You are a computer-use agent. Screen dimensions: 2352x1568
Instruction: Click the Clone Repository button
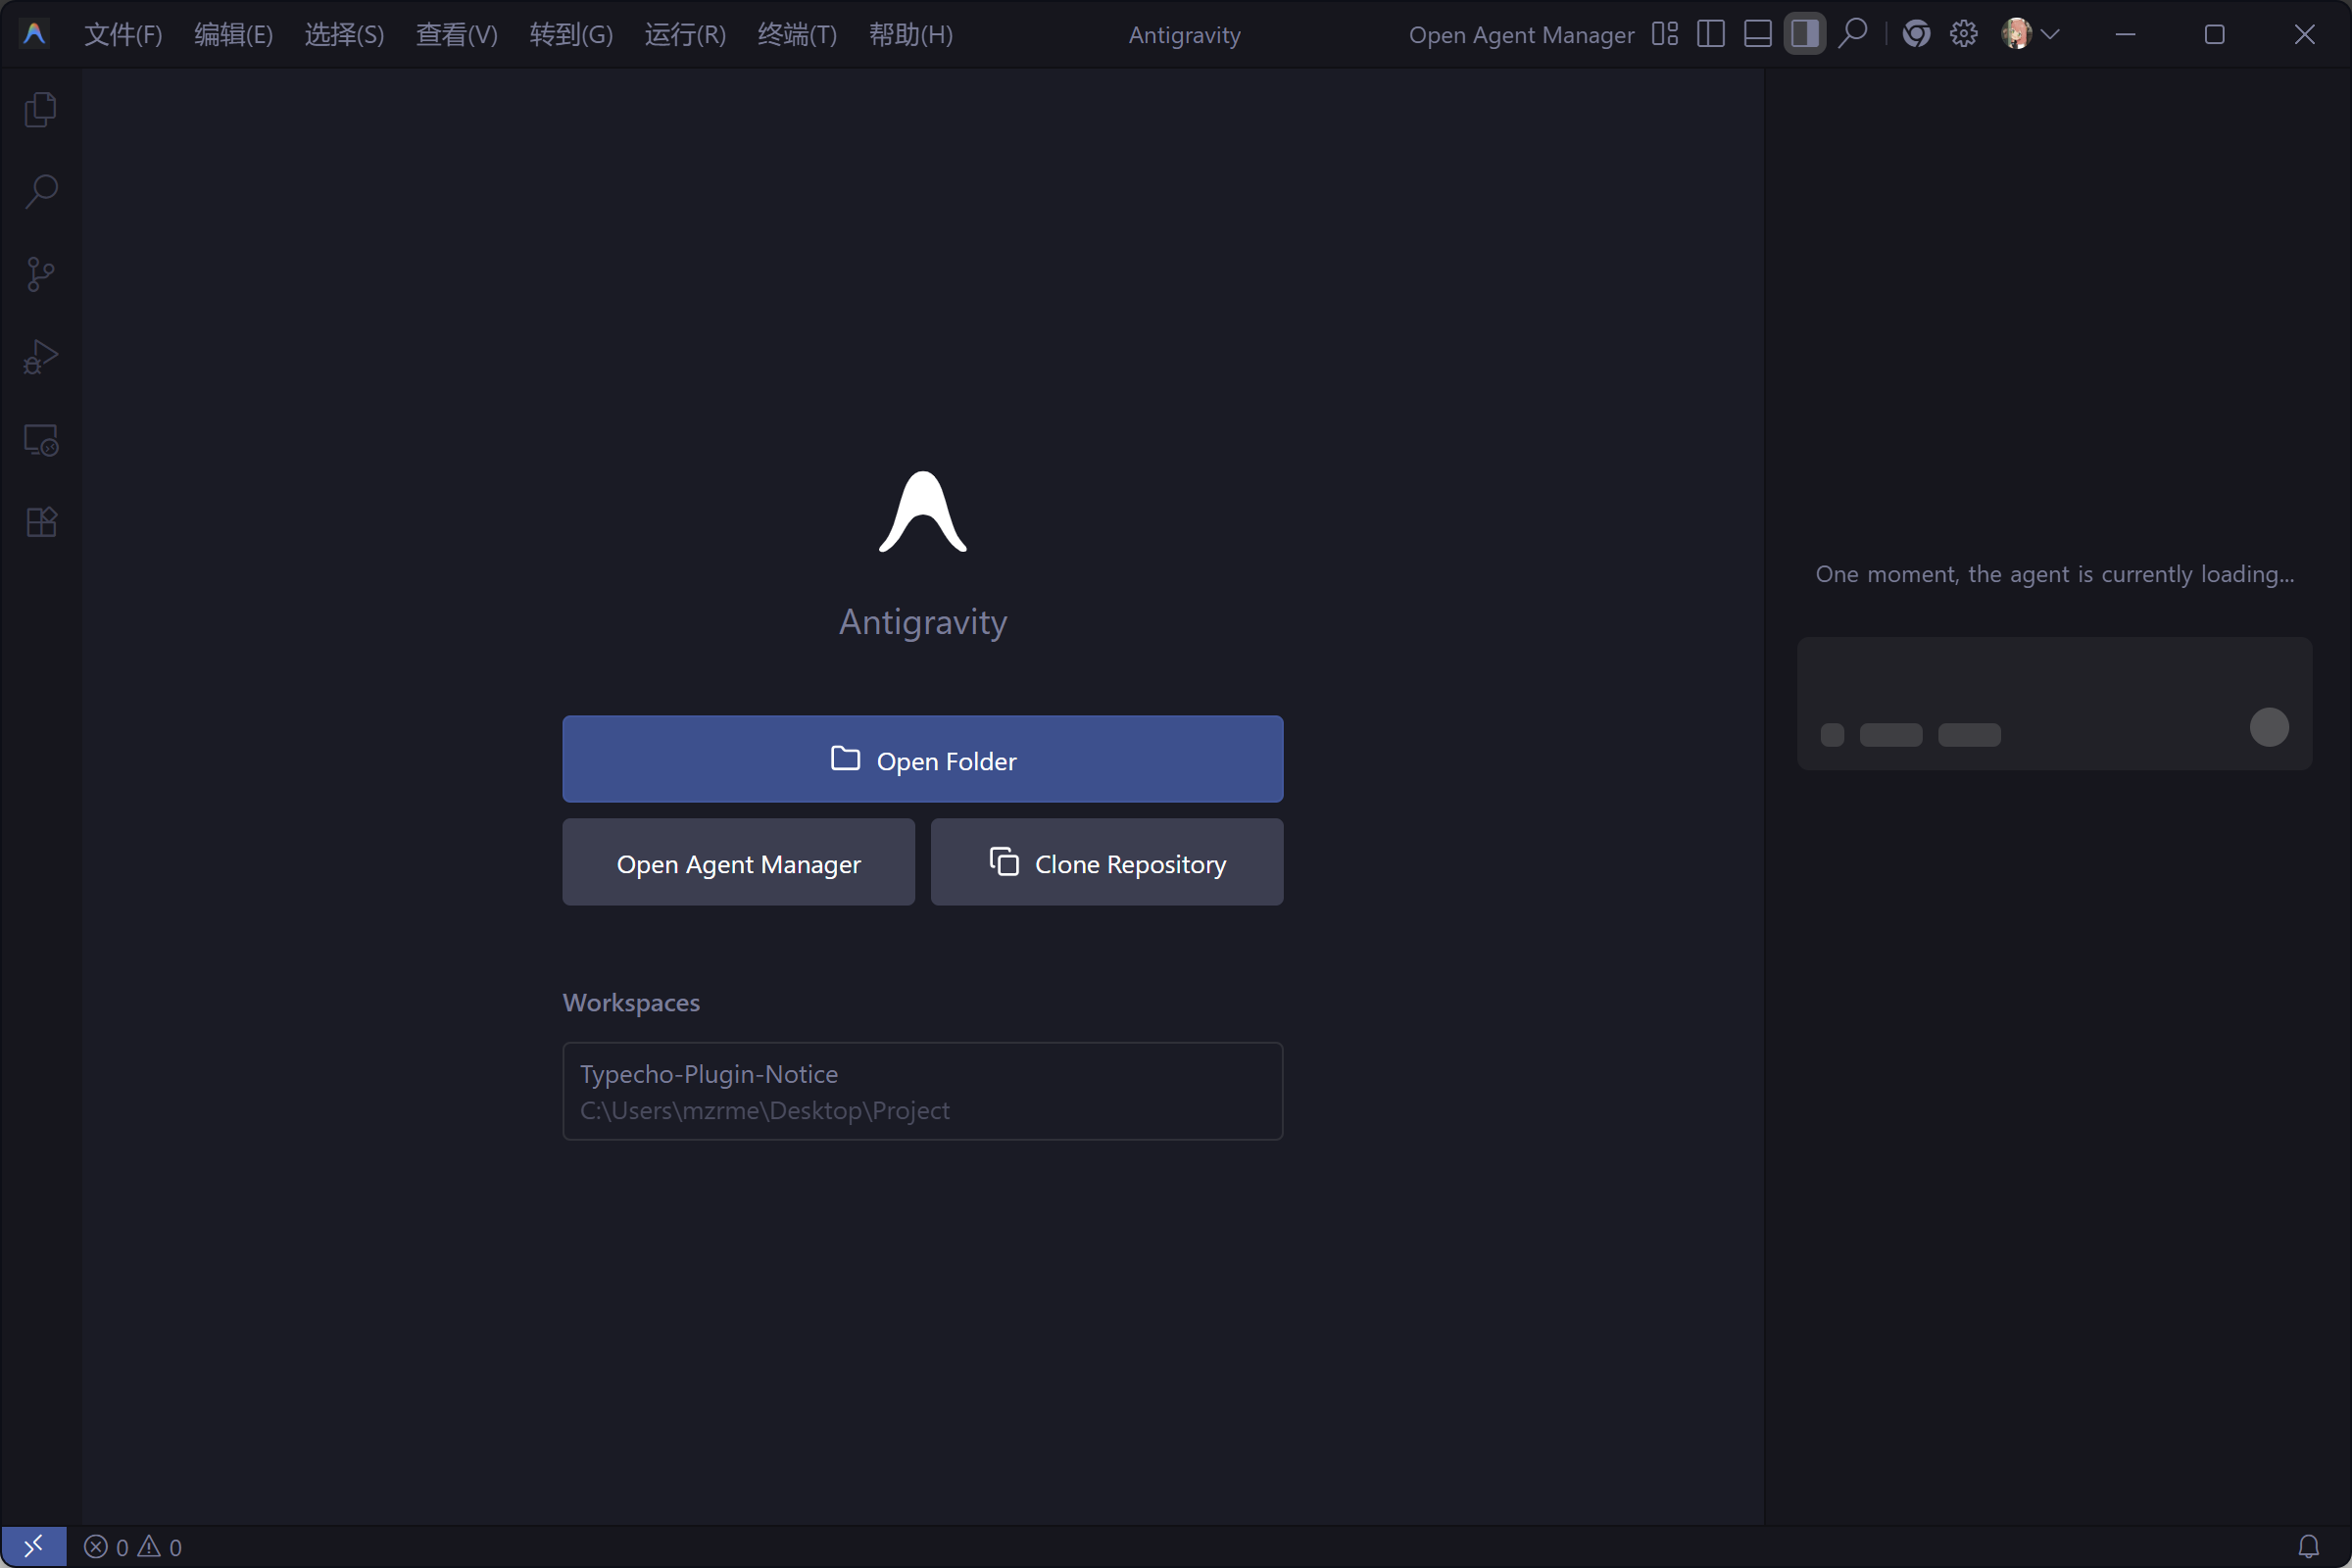(x=1107, y=862)
